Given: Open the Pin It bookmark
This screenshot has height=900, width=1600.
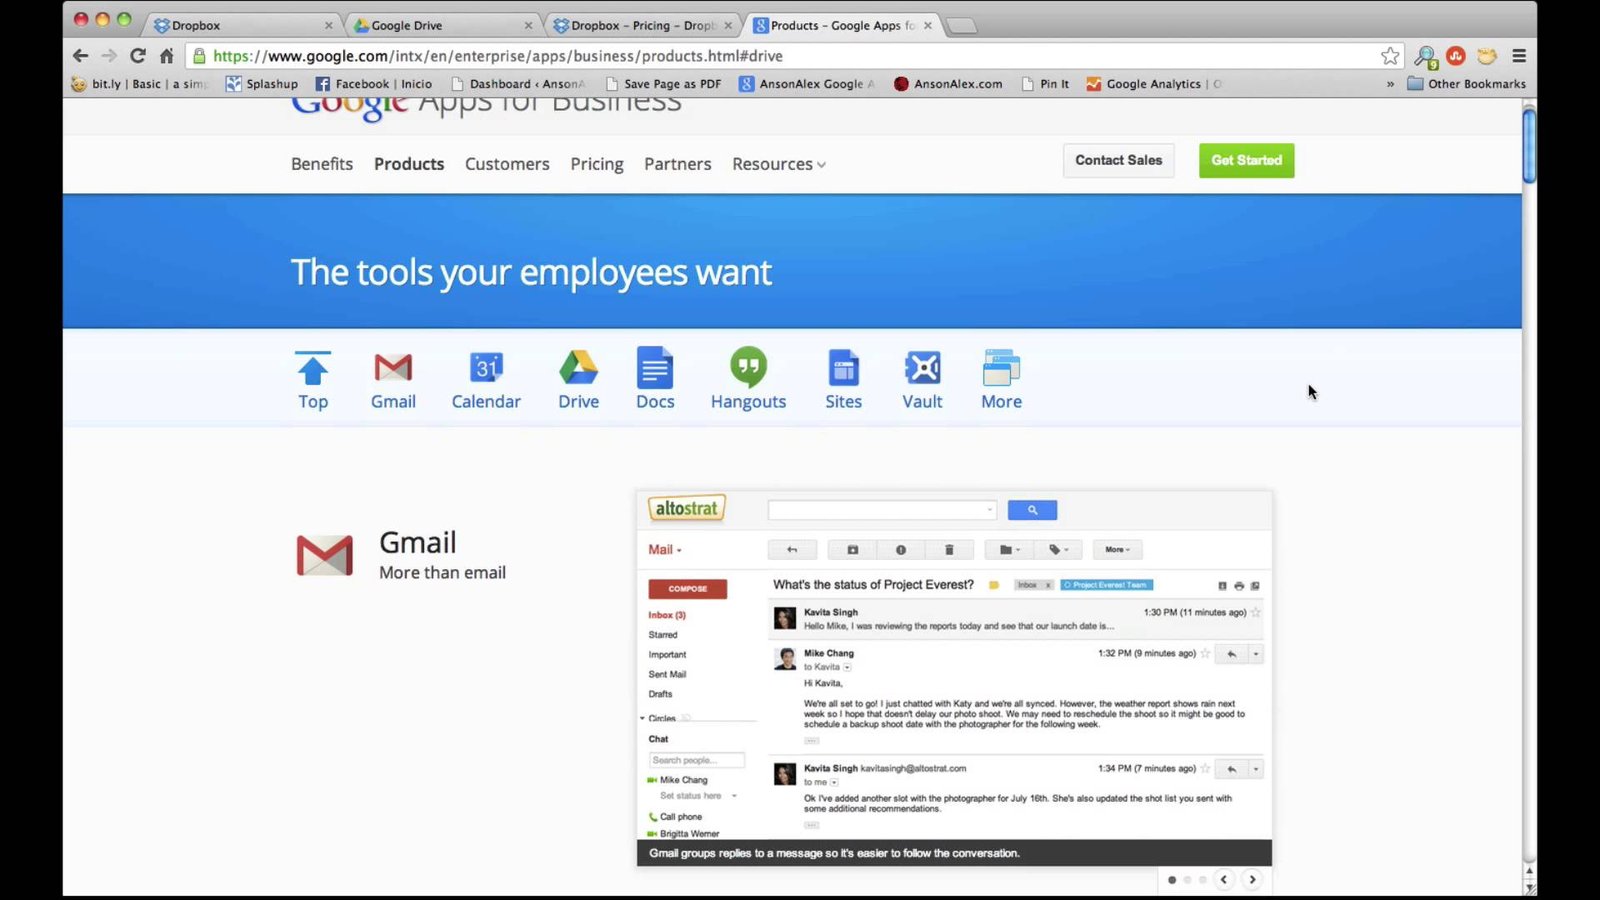Looking at the screenshot, I should click(1045, 84).
